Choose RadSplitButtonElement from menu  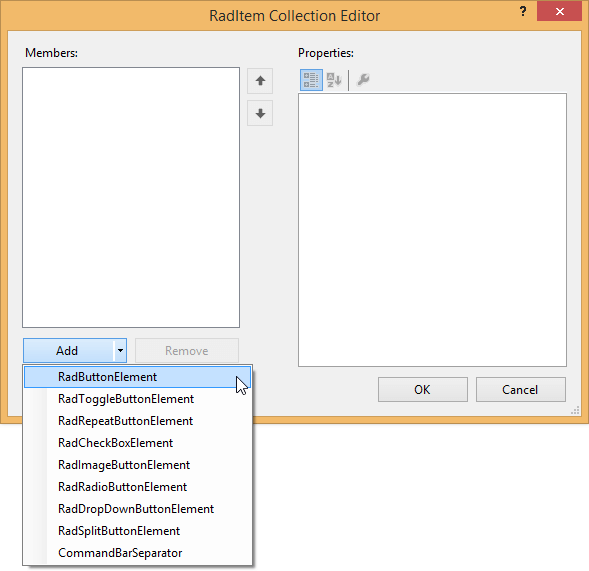point(137,531)
